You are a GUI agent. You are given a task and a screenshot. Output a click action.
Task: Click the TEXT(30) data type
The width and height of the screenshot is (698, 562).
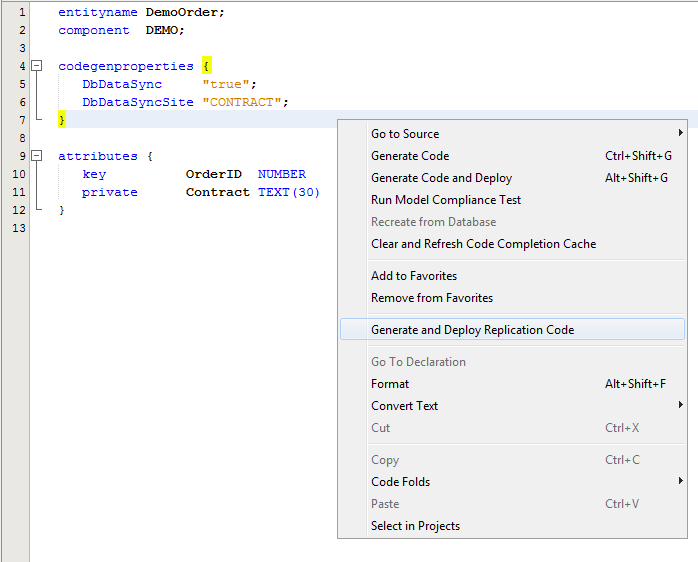click(288, 192)
